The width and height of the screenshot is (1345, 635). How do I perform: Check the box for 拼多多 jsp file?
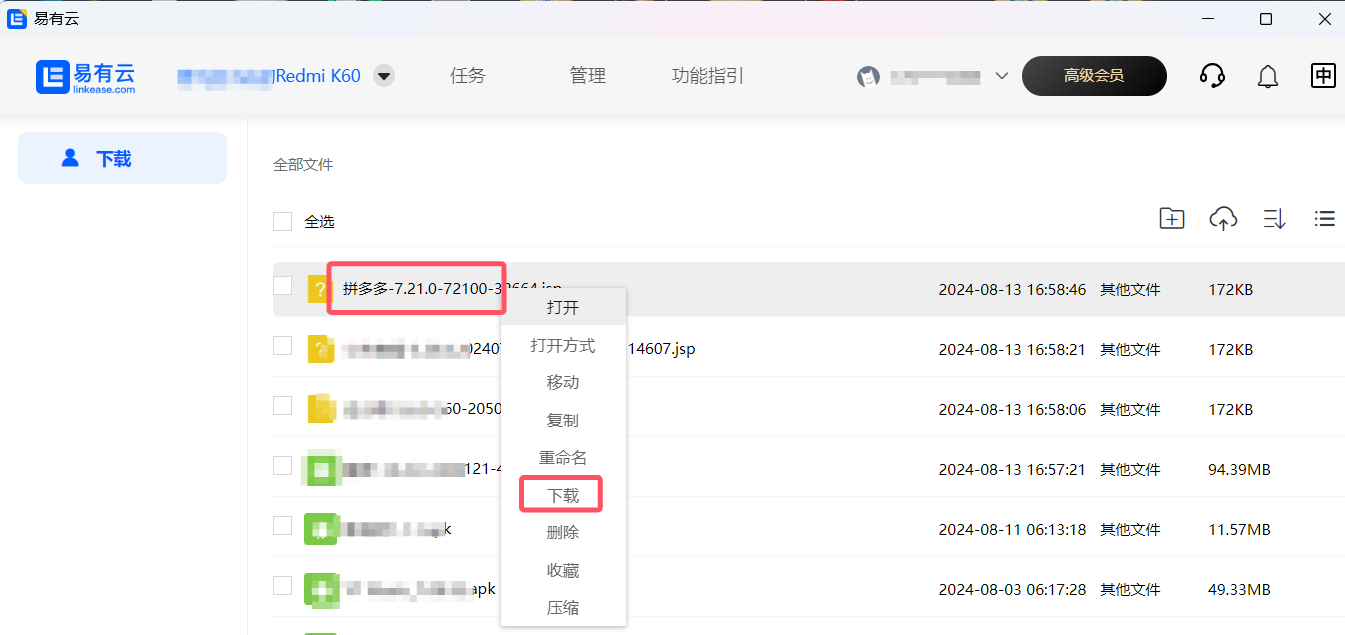[283, 286]
